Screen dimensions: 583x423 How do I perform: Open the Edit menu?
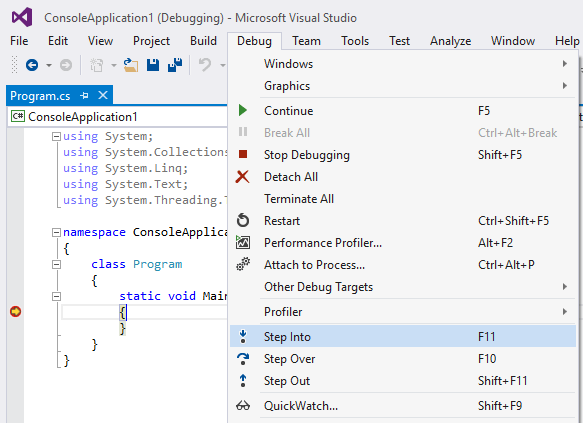(x=58, y=41)
